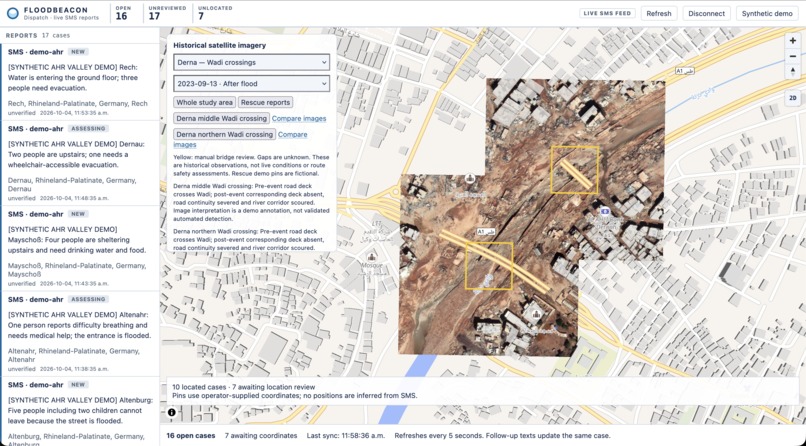806x446 pixels.
Task: Click the Last sync 11:58:36 a.m. text
Action: click(x=345, y=435)
